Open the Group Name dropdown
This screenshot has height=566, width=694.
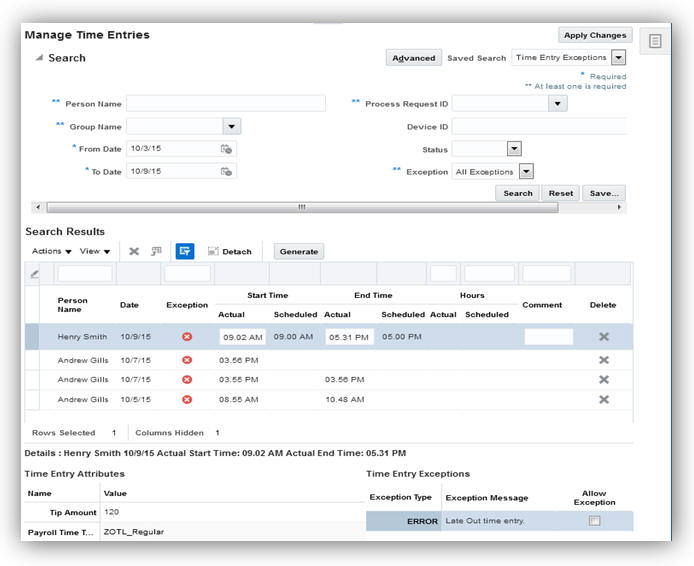[231, 127]
